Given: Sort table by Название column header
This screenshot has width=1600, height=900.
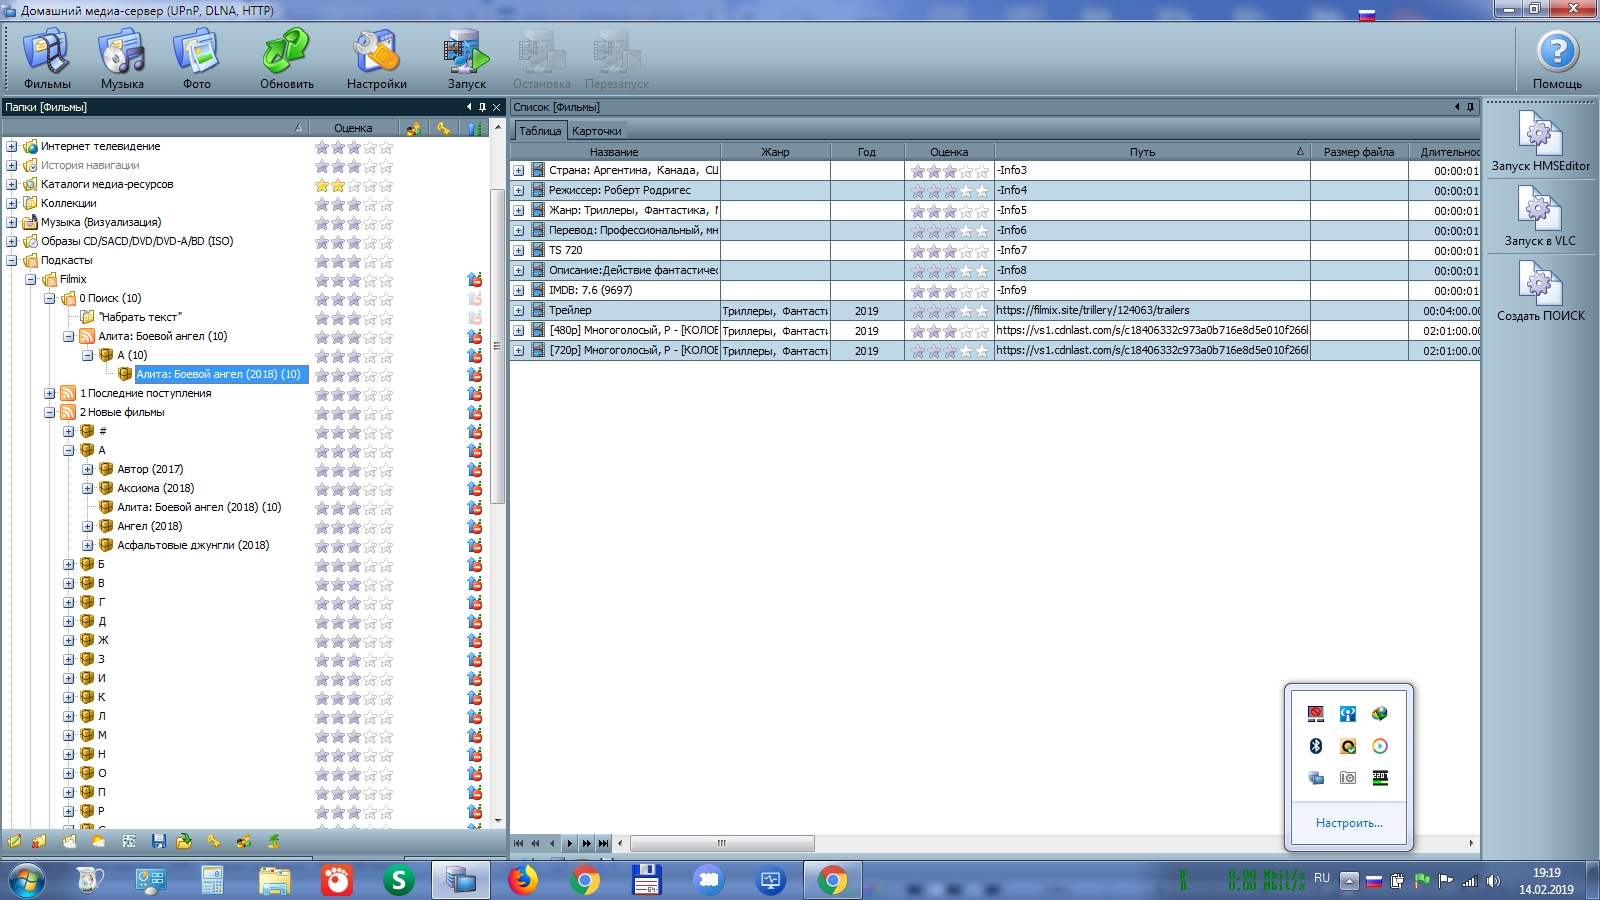Looking at the screenshot, I should pos(614,152).
